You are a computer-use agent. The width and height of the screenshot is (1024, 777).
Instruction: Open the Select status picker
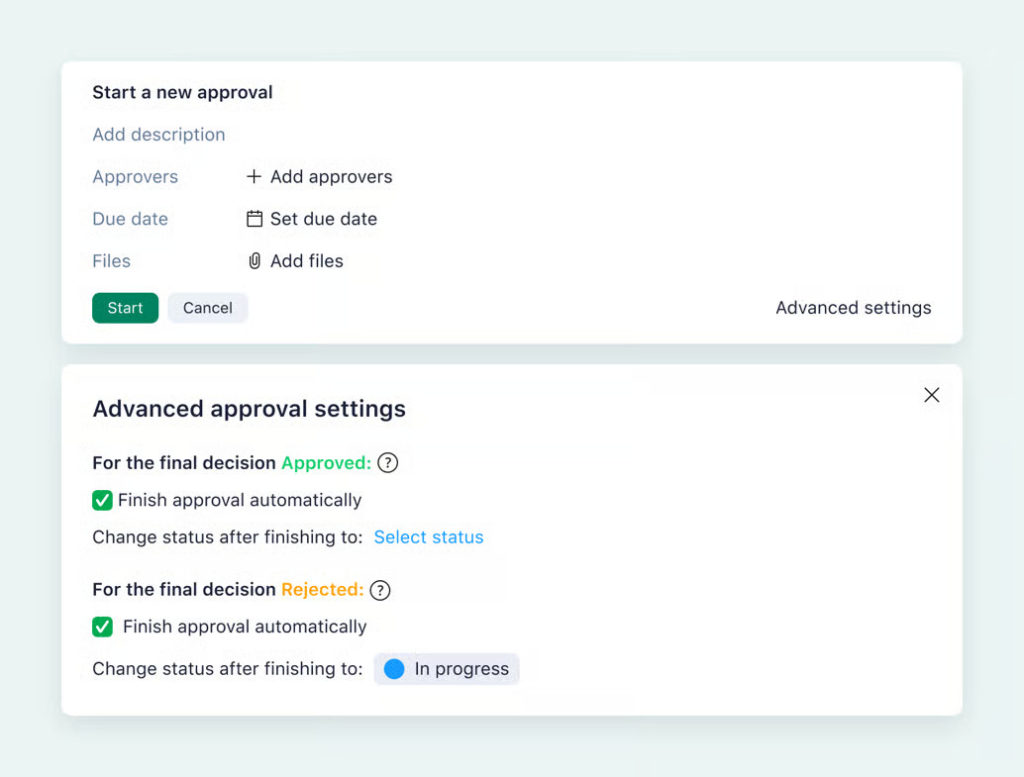[x=428, y=537]
